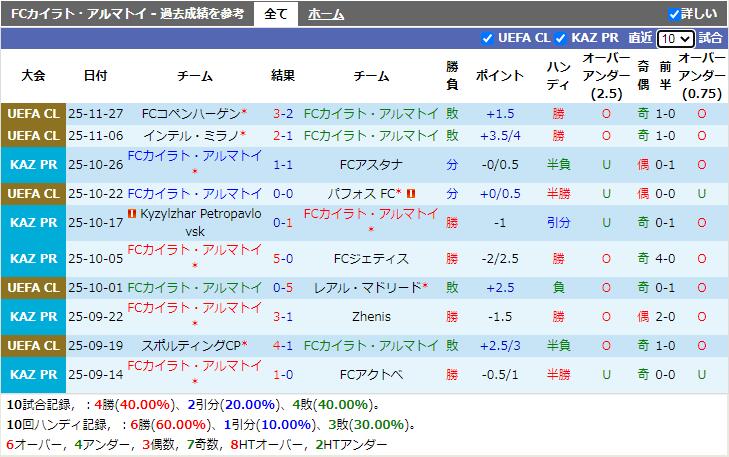
Task: Click the UEFA CL badge for 25-10-01 match
Action: (33, 287)
